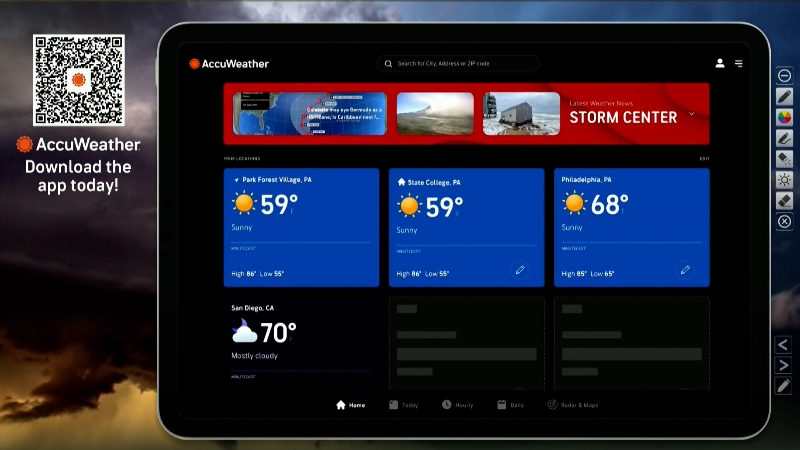The height and width of the screenshot is (450, 800).
Task: Click 70° temperature for San Diego
Action: pyautogui.click(x=279, y=333)
